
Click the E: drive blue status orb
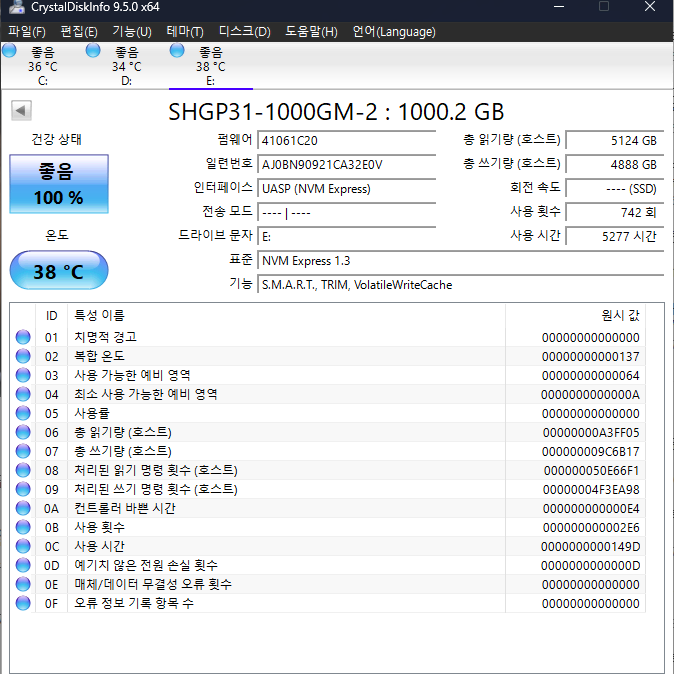177,51
